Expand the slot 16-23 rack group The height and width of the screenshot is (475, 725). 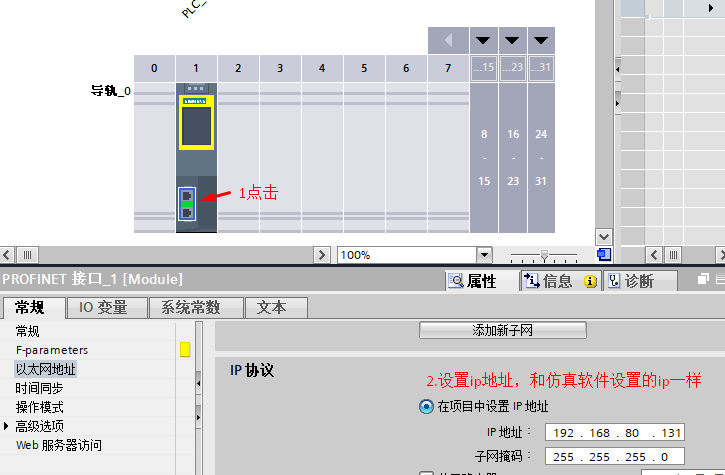[512, 41]
